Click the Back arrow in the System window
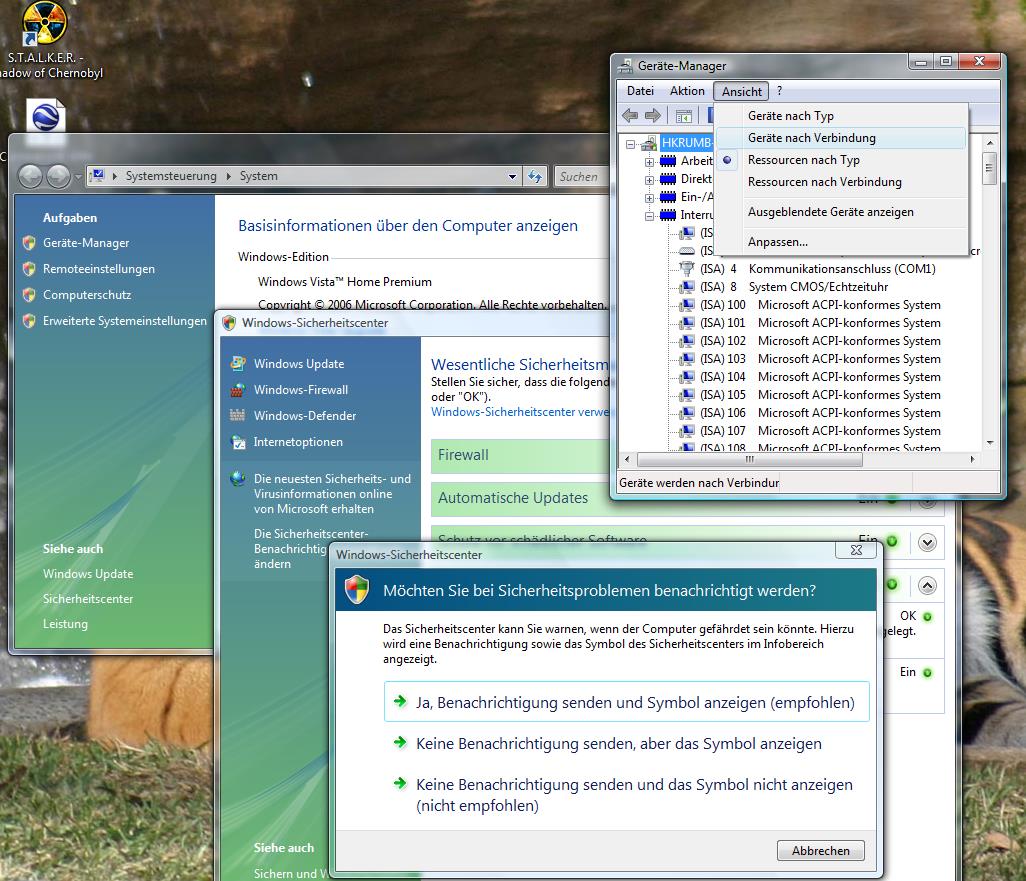Viewport: 1026px width, 881px height. click(30, 176)
